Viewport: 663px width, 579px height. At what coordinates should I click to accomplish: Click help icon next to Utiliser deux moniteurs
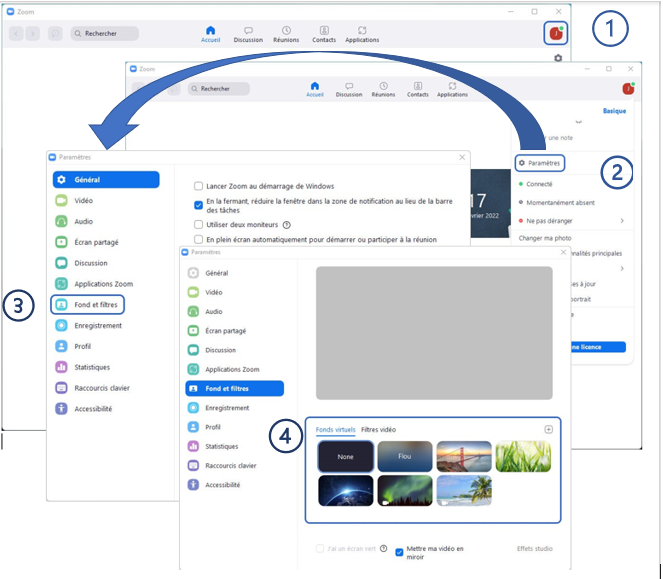click(287, 225)
